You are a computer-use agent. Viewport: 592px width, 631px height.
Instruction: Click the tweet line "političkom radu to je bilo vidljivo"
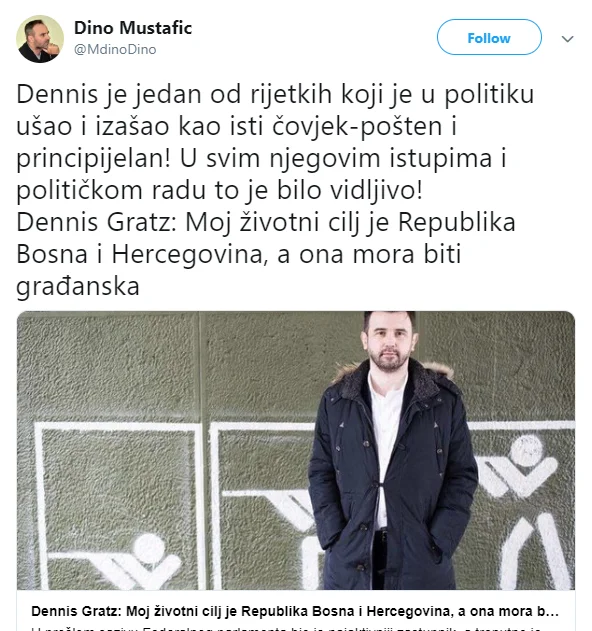click(x=219, y=190)
